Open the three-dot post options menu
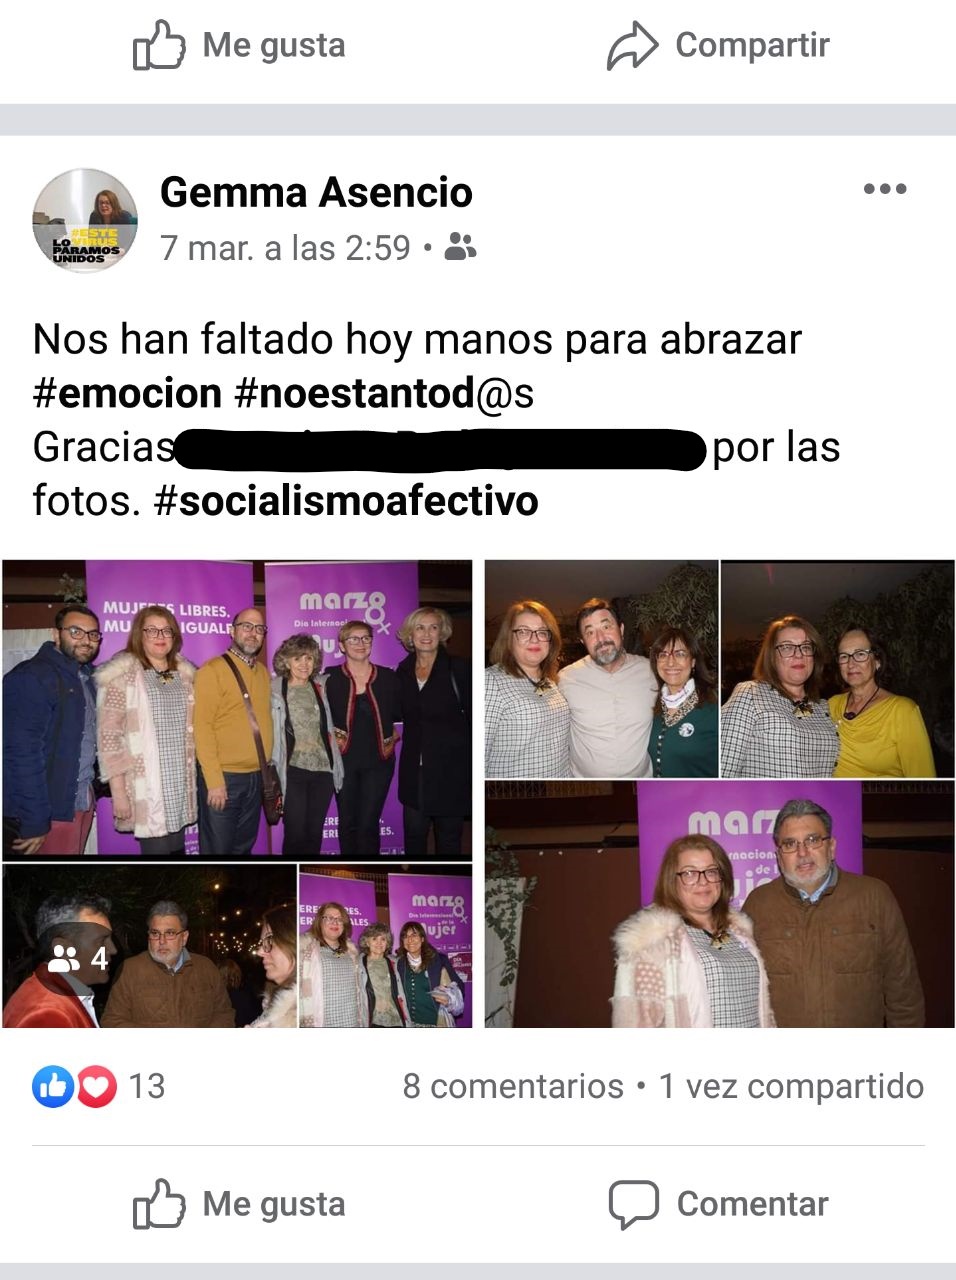Screen dimensions: 956x1280 (885, 189)
